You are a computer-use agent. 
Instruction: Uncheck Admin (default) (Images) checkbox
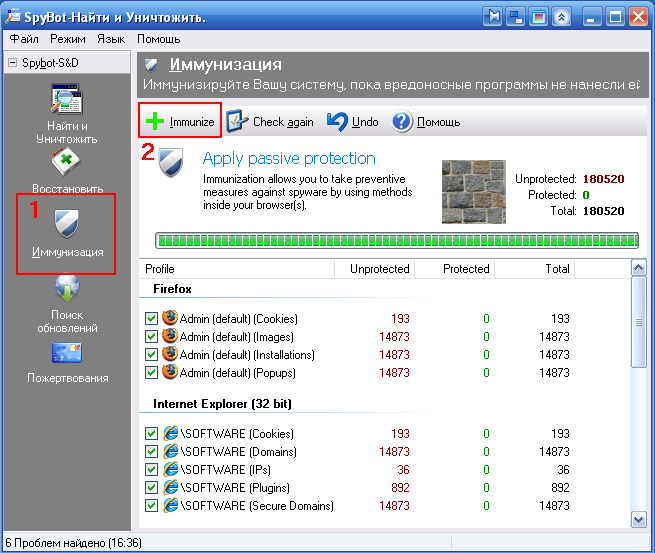point(151,336)
